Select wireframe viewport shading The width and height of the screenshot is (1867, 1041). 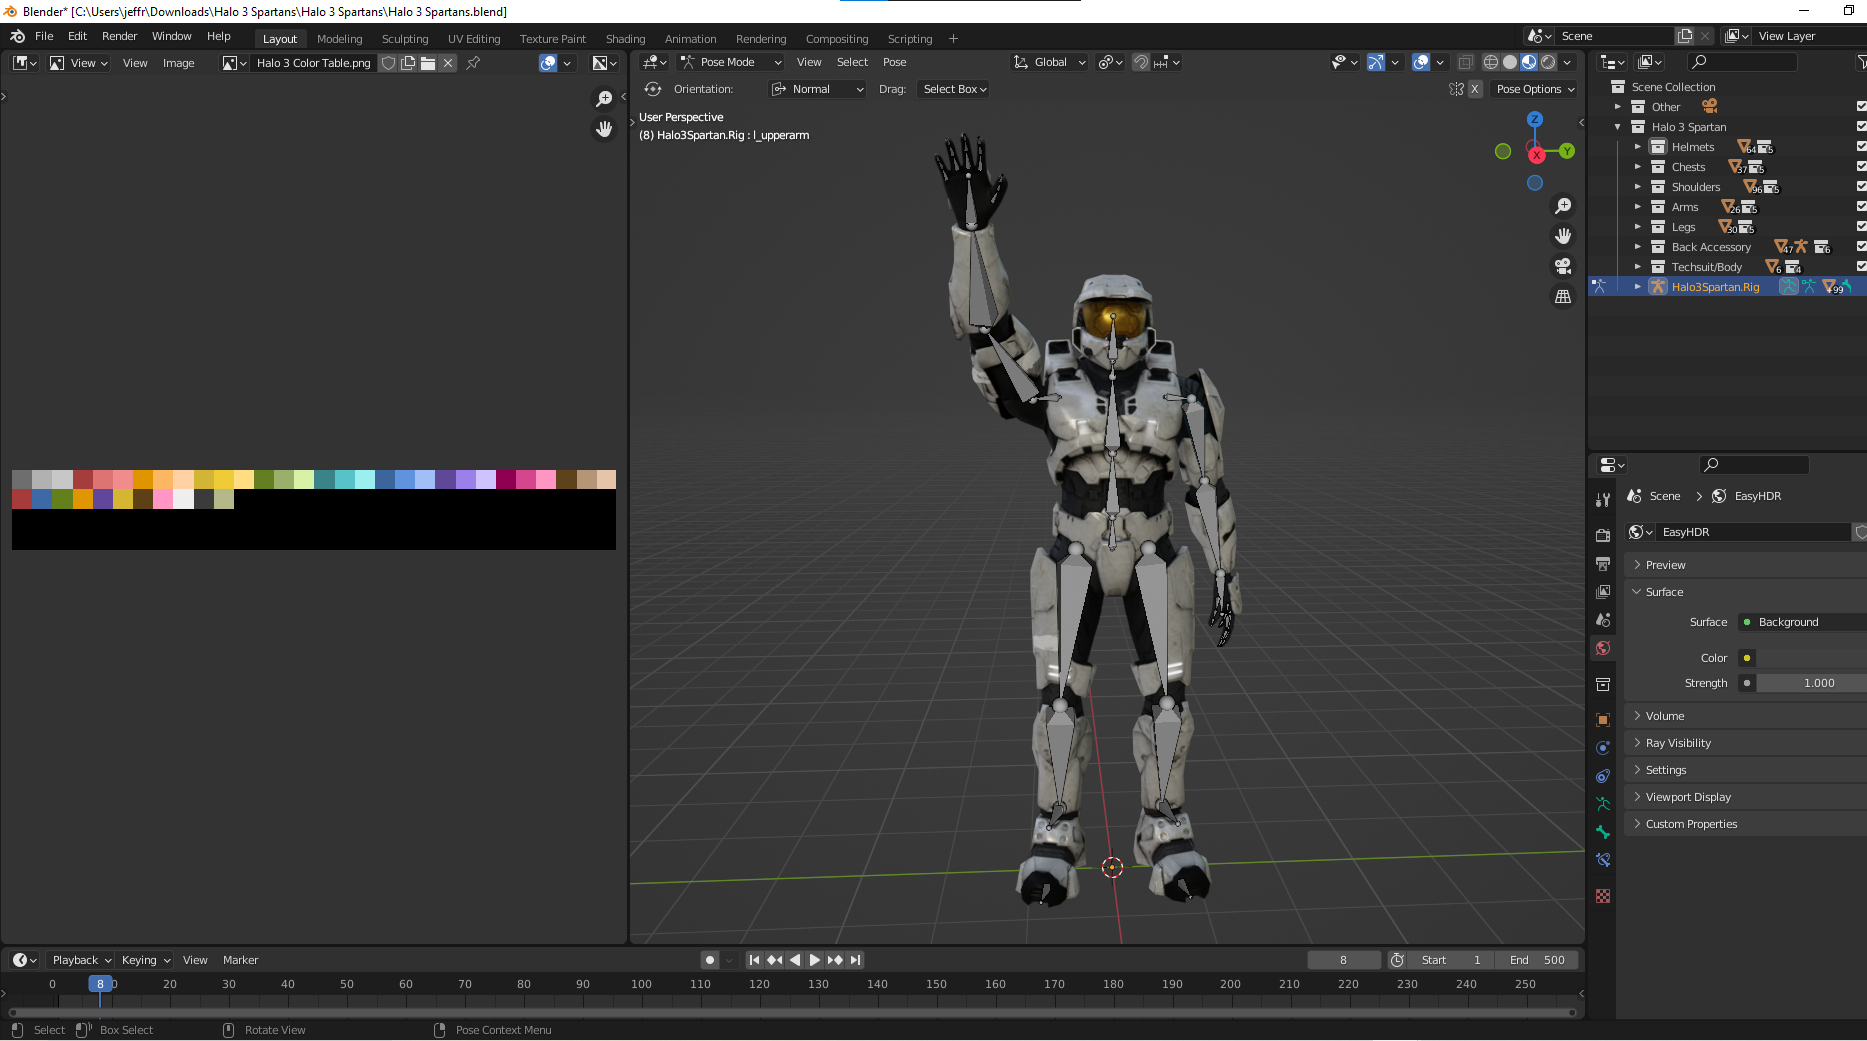point(1491,62)
